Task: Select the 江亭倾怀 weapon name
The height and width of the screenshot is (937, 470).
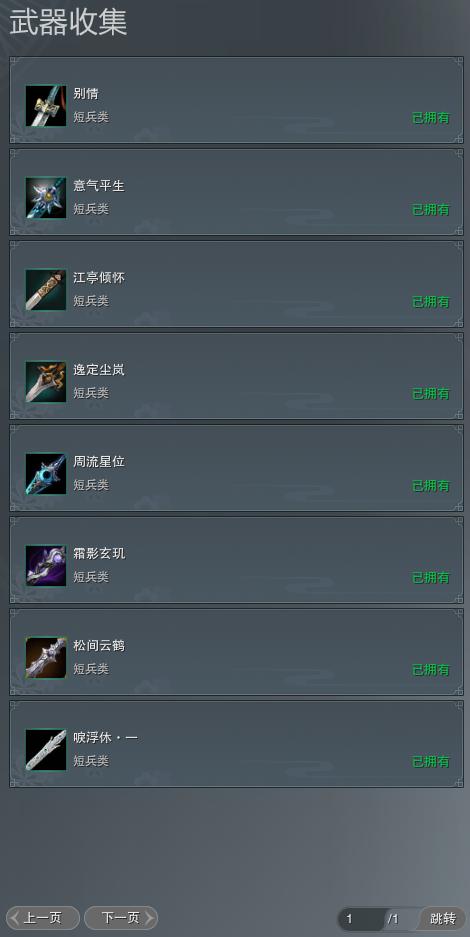Action: [x=99, y=278]
